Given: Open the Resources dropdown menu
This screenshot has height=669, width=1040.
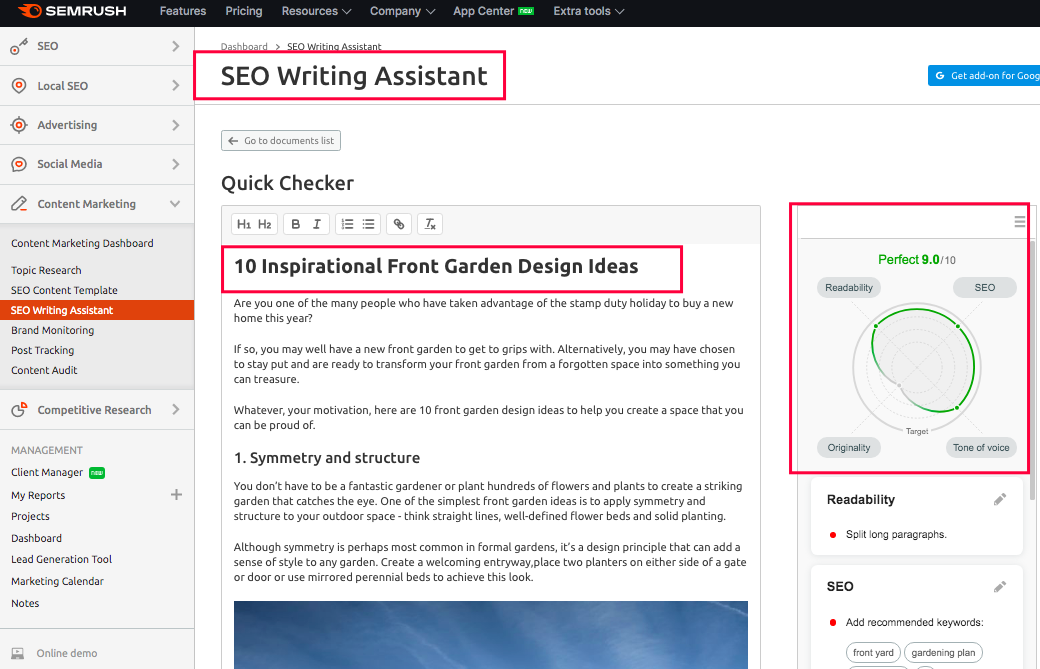Looking at the screenshot, I should click(316, 11).
